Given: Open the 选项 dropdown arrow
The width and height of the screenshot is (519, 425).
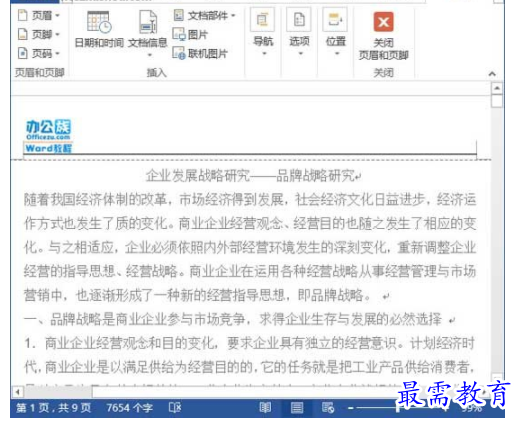Looking at the screenshot, I should pos(300,53).
